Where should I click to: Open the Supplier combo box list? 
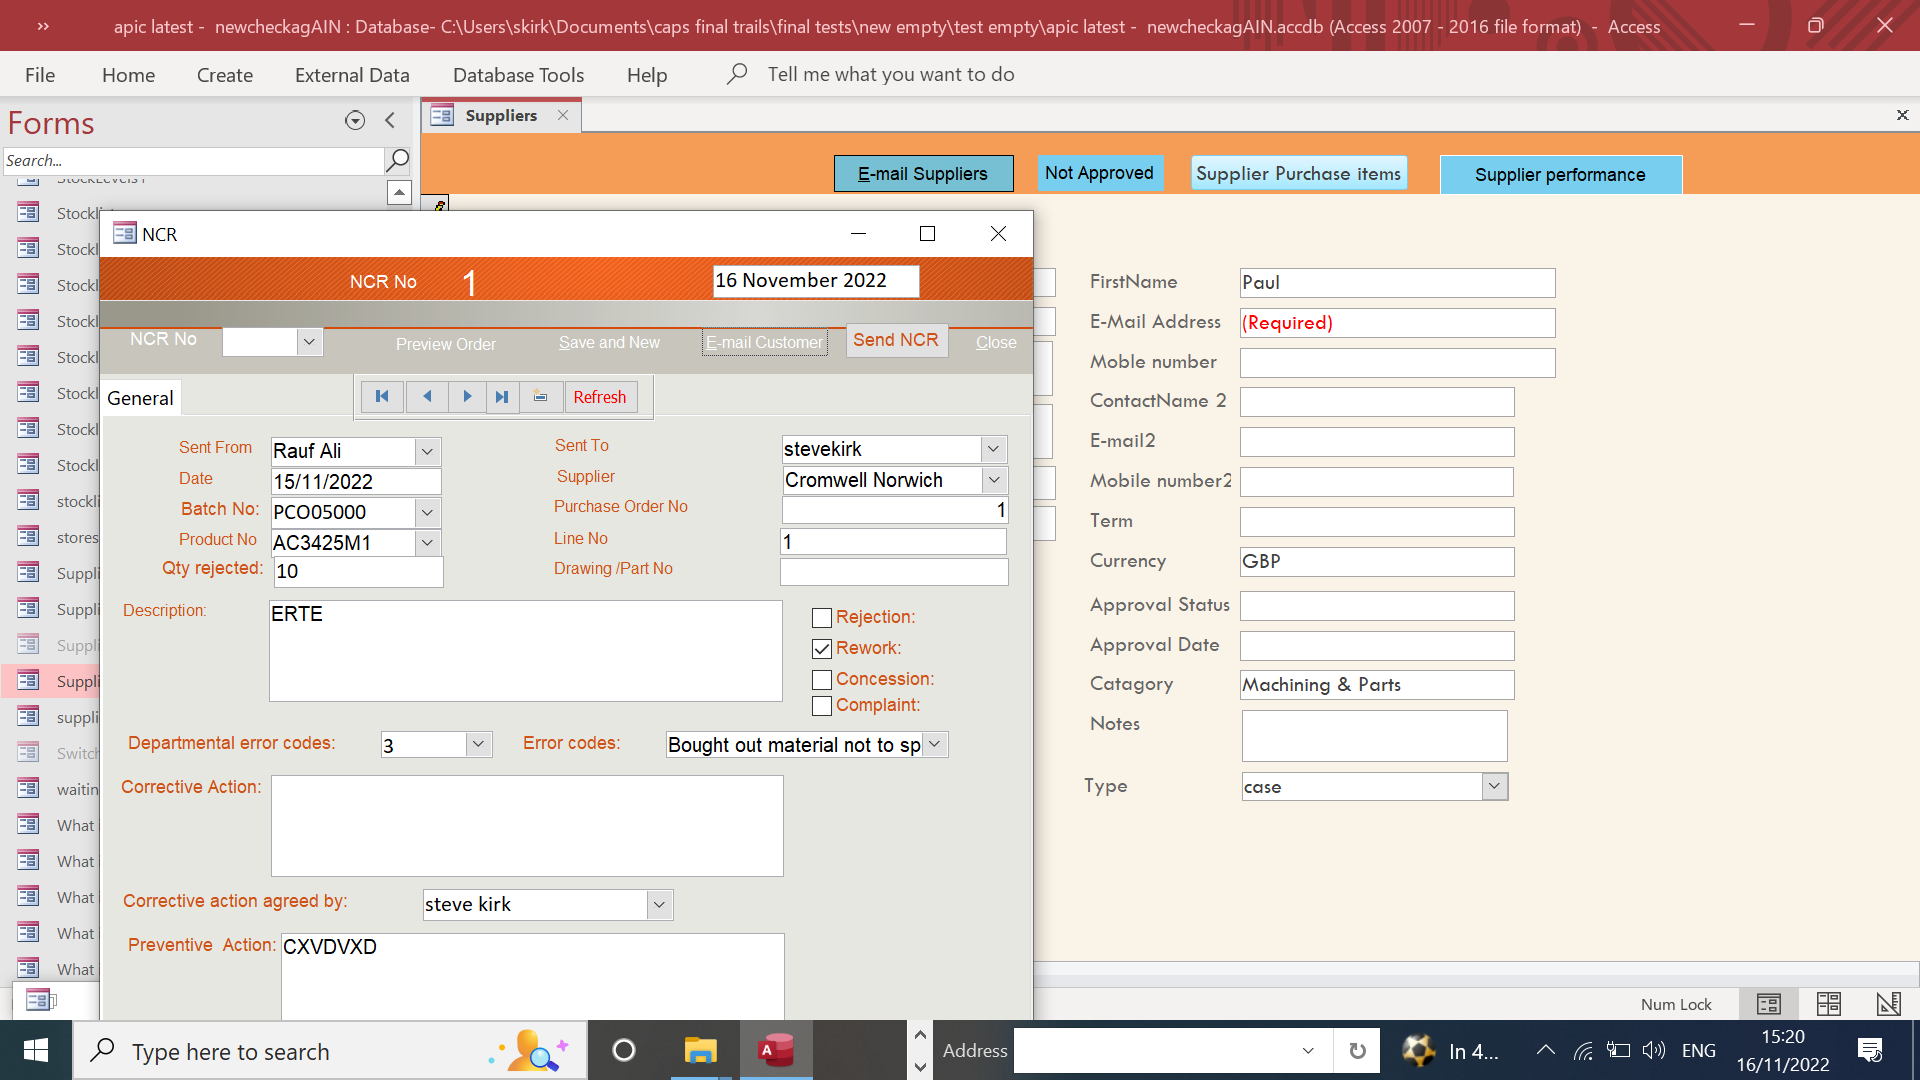pyautogui.click(x=994, y=481)
